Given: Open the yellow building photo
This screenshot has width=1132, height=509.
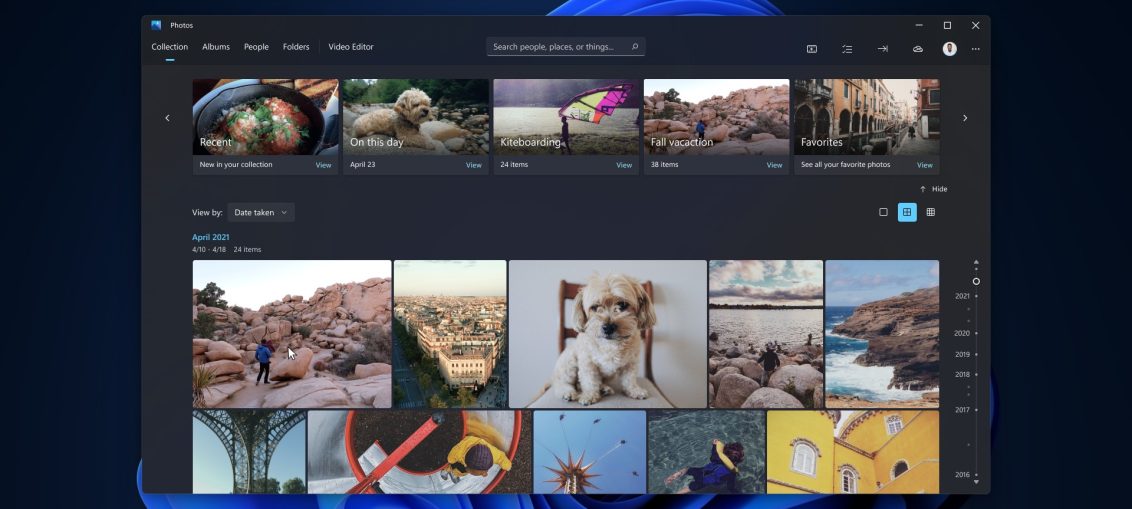Looking at the screenshot, I should tap(853, 452).
